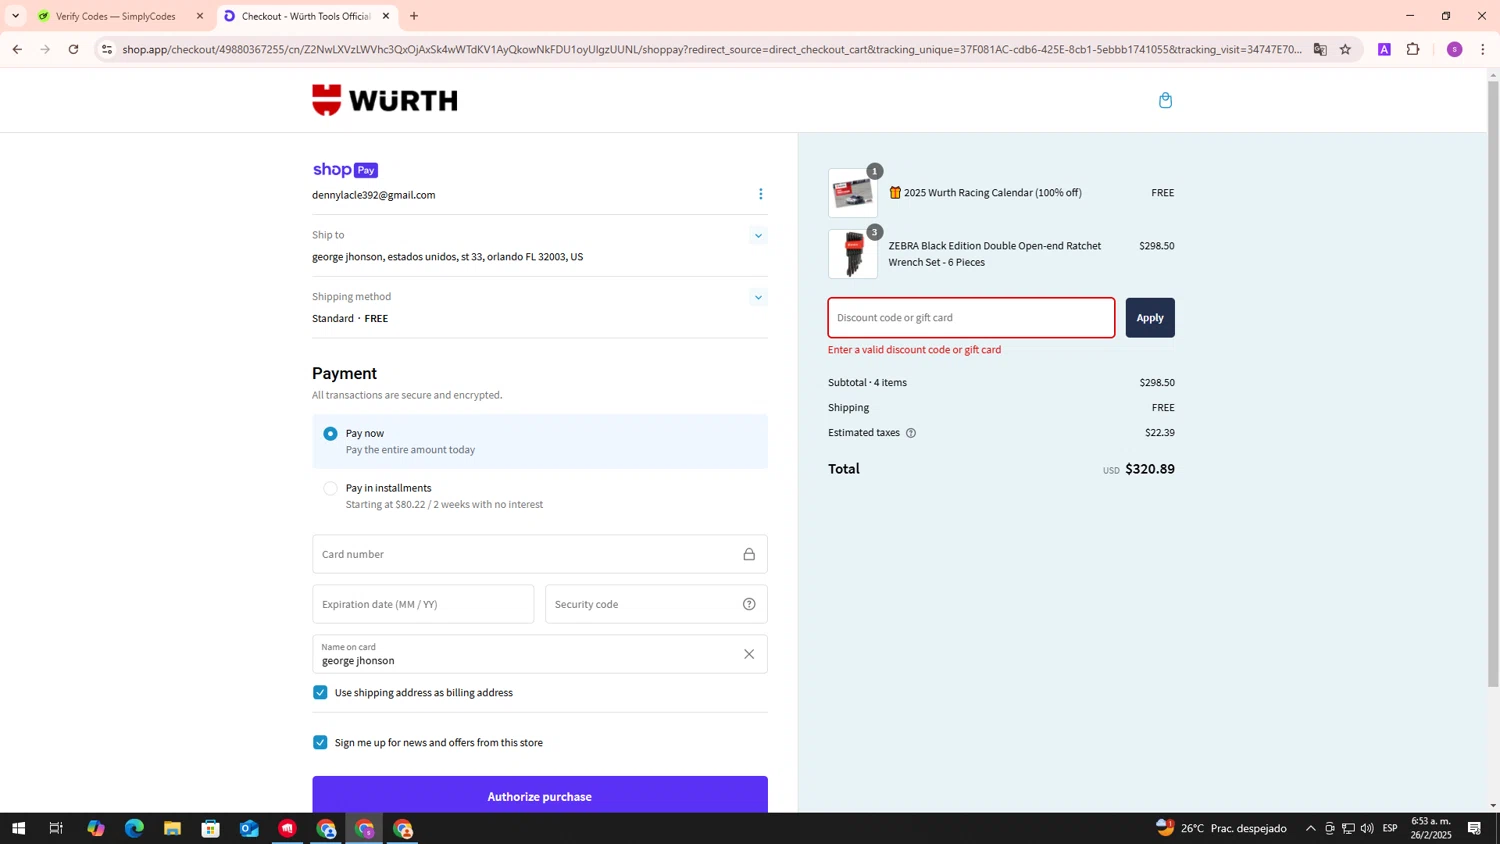The height and width of the screenshot is (844, 1500).
Task: Open the Chrome profile avatar
Action: [x=1454, y=49]
